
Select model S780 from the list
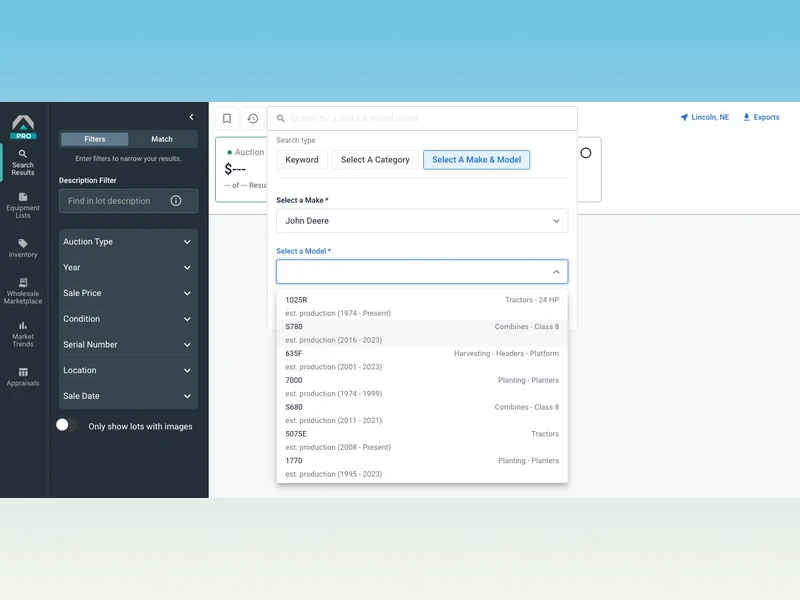click(422, 333)
